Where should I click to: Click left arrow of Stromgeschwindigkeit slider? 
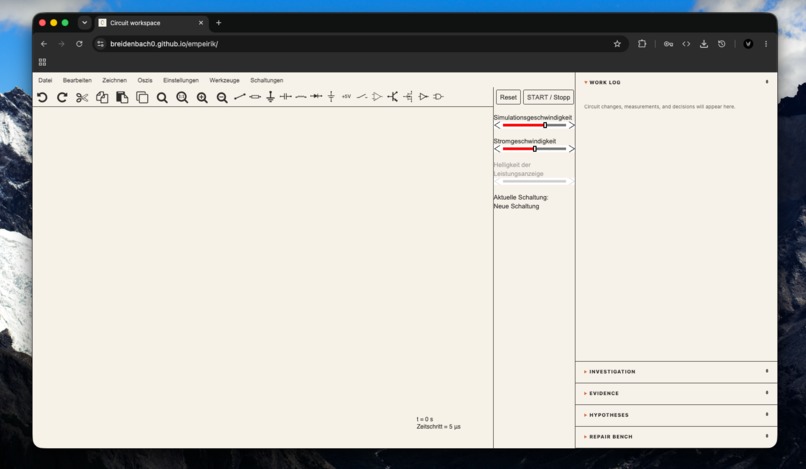click(x=497, y=149)
